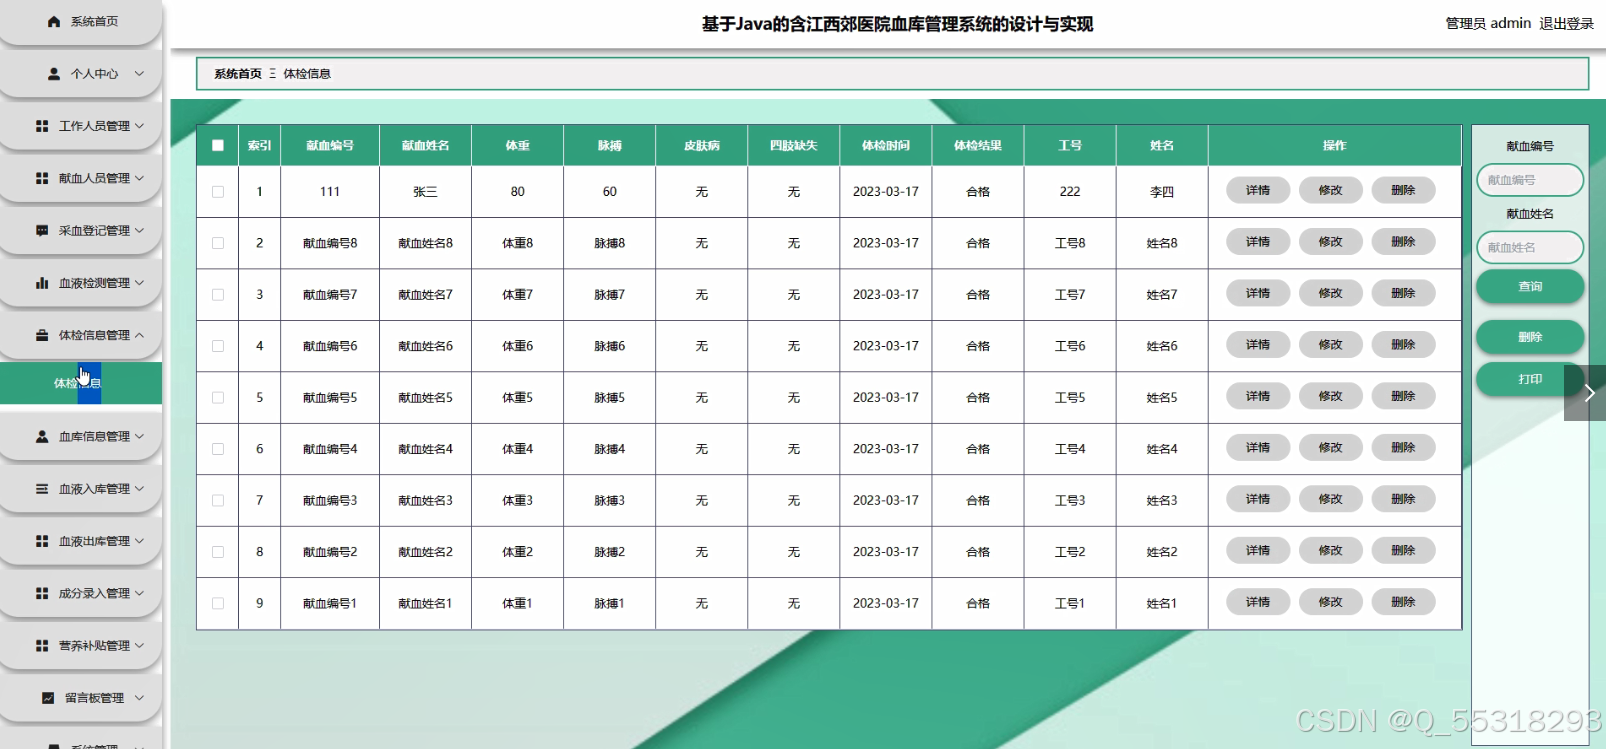Image resolution: width=1606 pixels, height=749 pixels.
Task: Click the home icon beside 系统首页
Action: pyautogui.click(x=54, y=21)
